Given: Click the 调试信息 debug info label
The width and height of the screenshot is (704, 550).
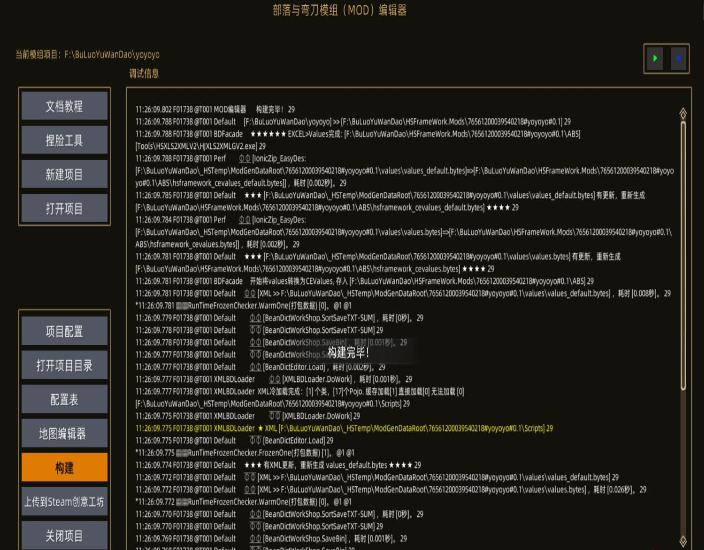Looking at the screenshot, I should click(x=144, y=73).
